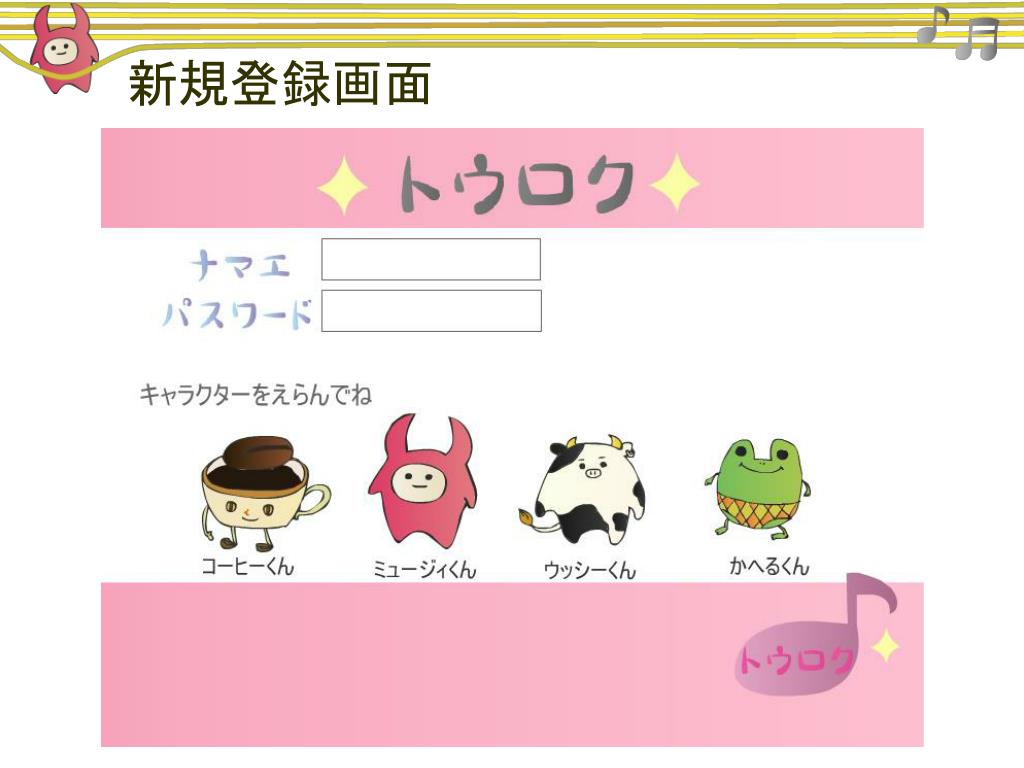The height and width of the screenshot is (768, 1024).
Task: Choose the かえるくん frog character
Action: tap(758, 488)
